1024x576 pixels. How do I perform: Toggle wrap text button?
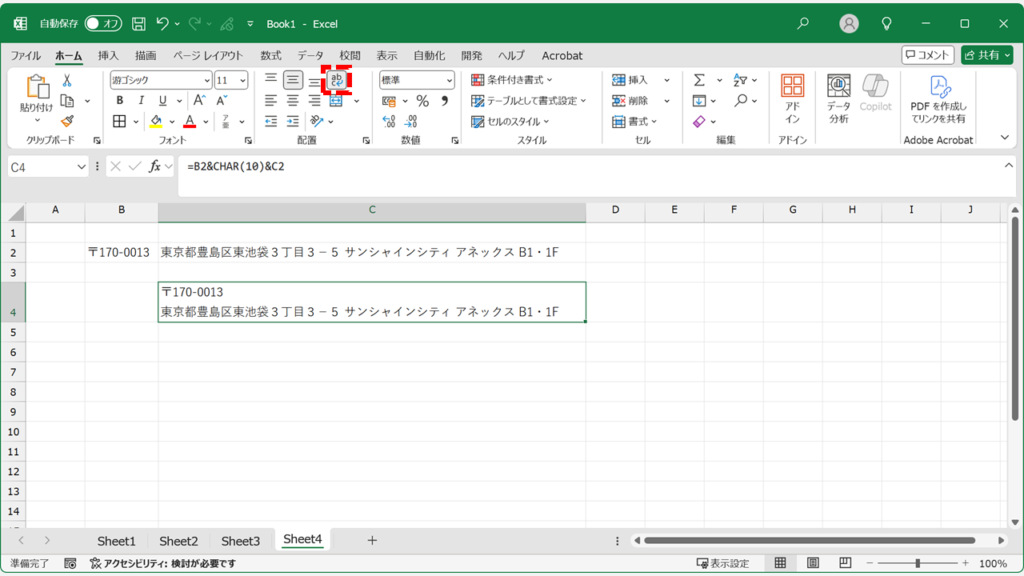coord(336,80)
